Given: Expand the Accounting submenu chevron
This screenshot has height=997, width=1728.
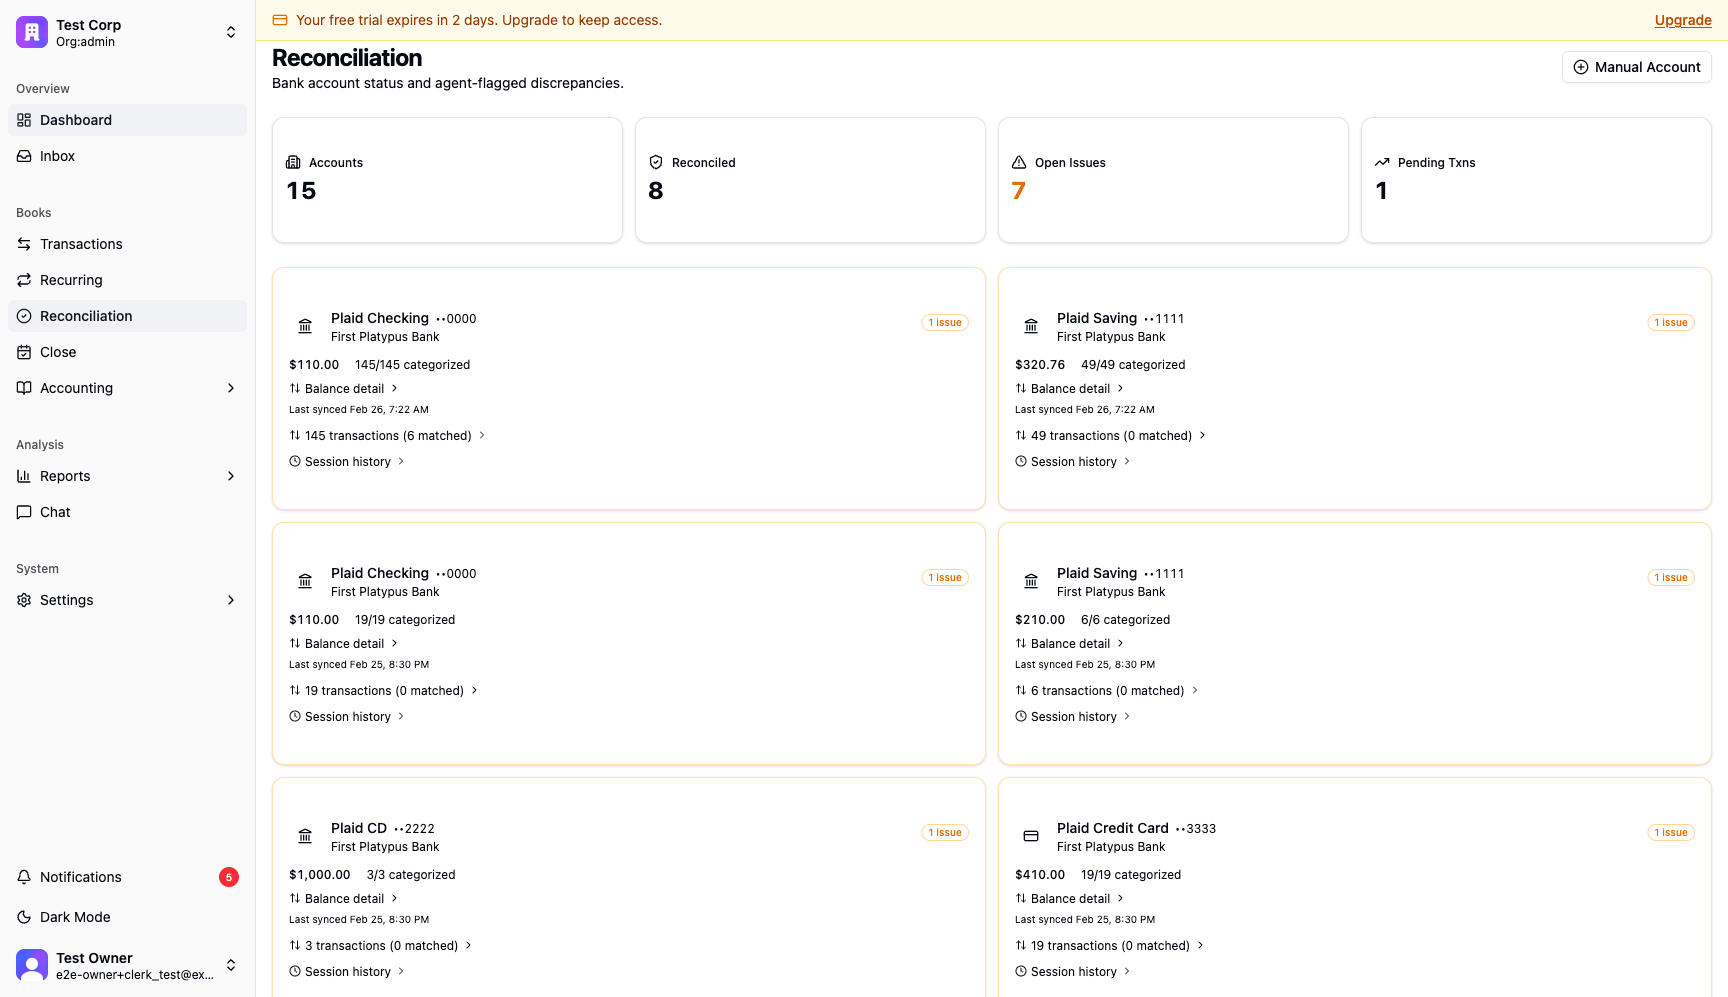Looking at the screenshot, I should tap(231, 388).
